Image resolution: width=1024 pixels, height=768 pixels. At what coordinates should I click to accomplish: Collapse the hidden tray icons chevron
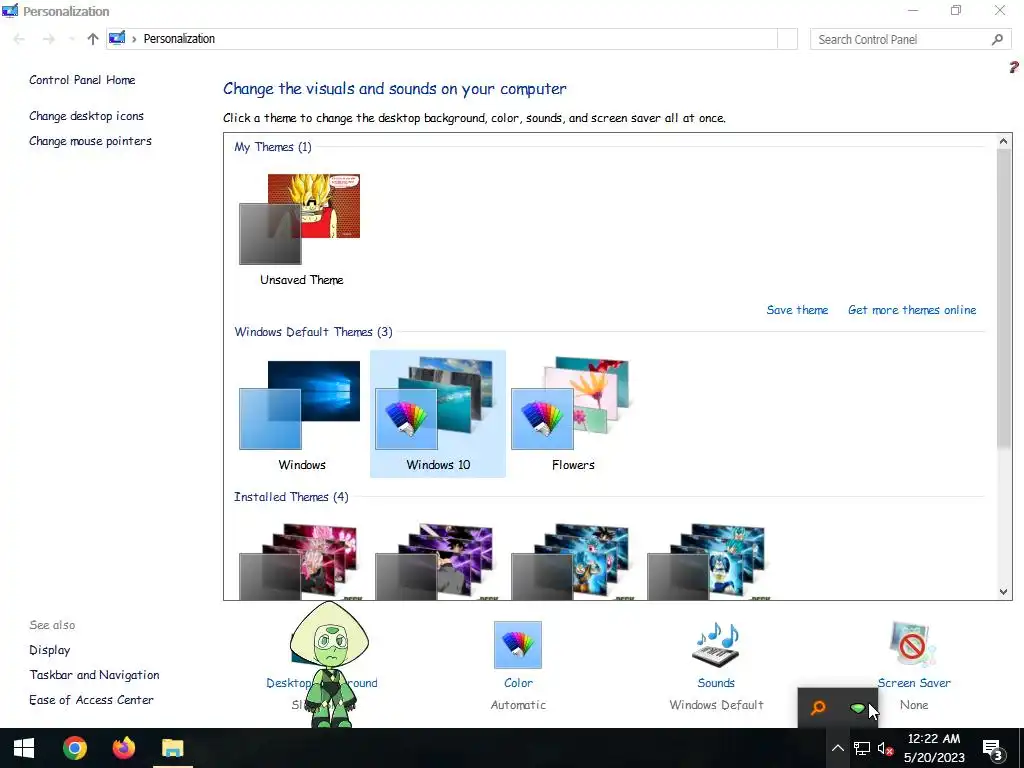click(x=837, y=748)
